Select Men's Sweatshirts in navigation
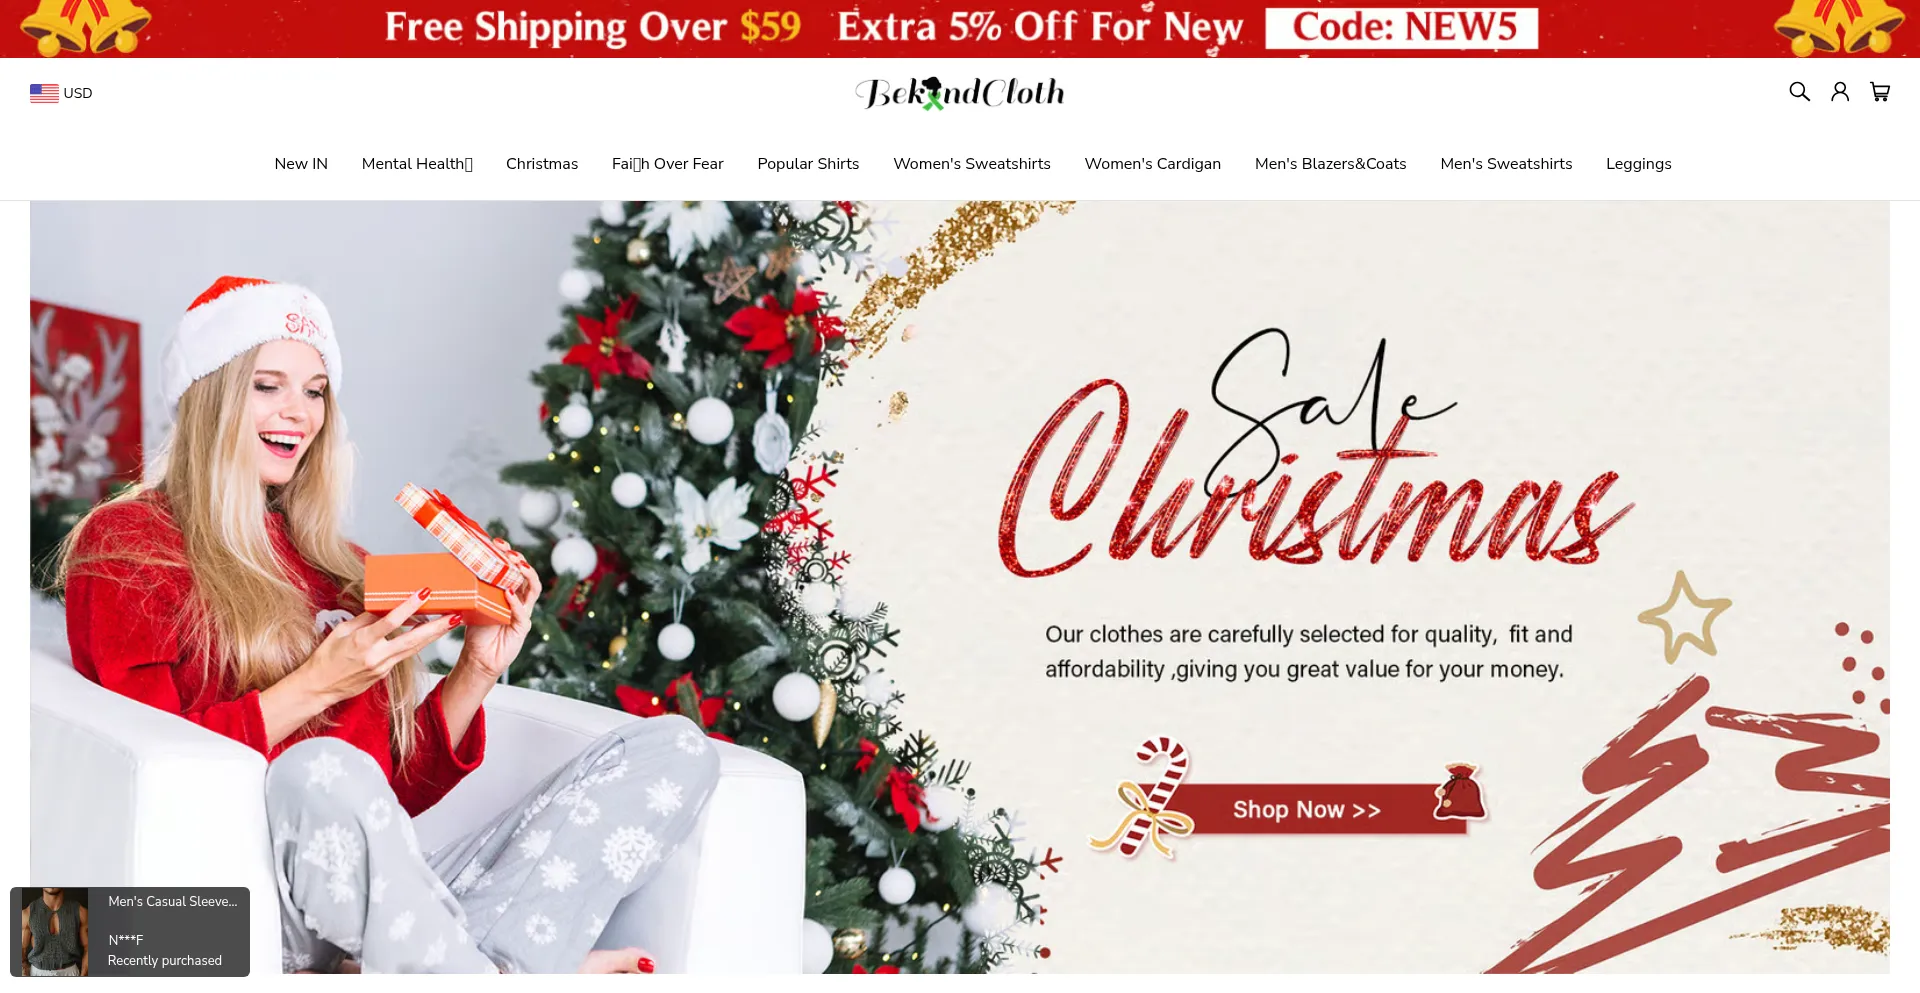The image size is (1920, 993). [1506, 164]
